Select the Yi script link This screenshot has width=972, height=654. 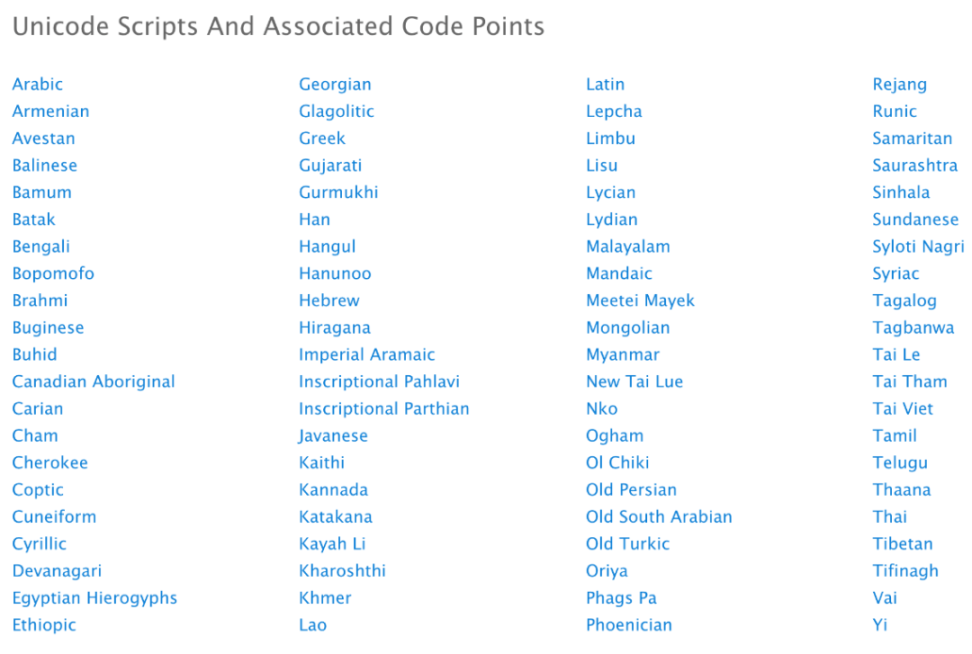click(x=880, y=625)
